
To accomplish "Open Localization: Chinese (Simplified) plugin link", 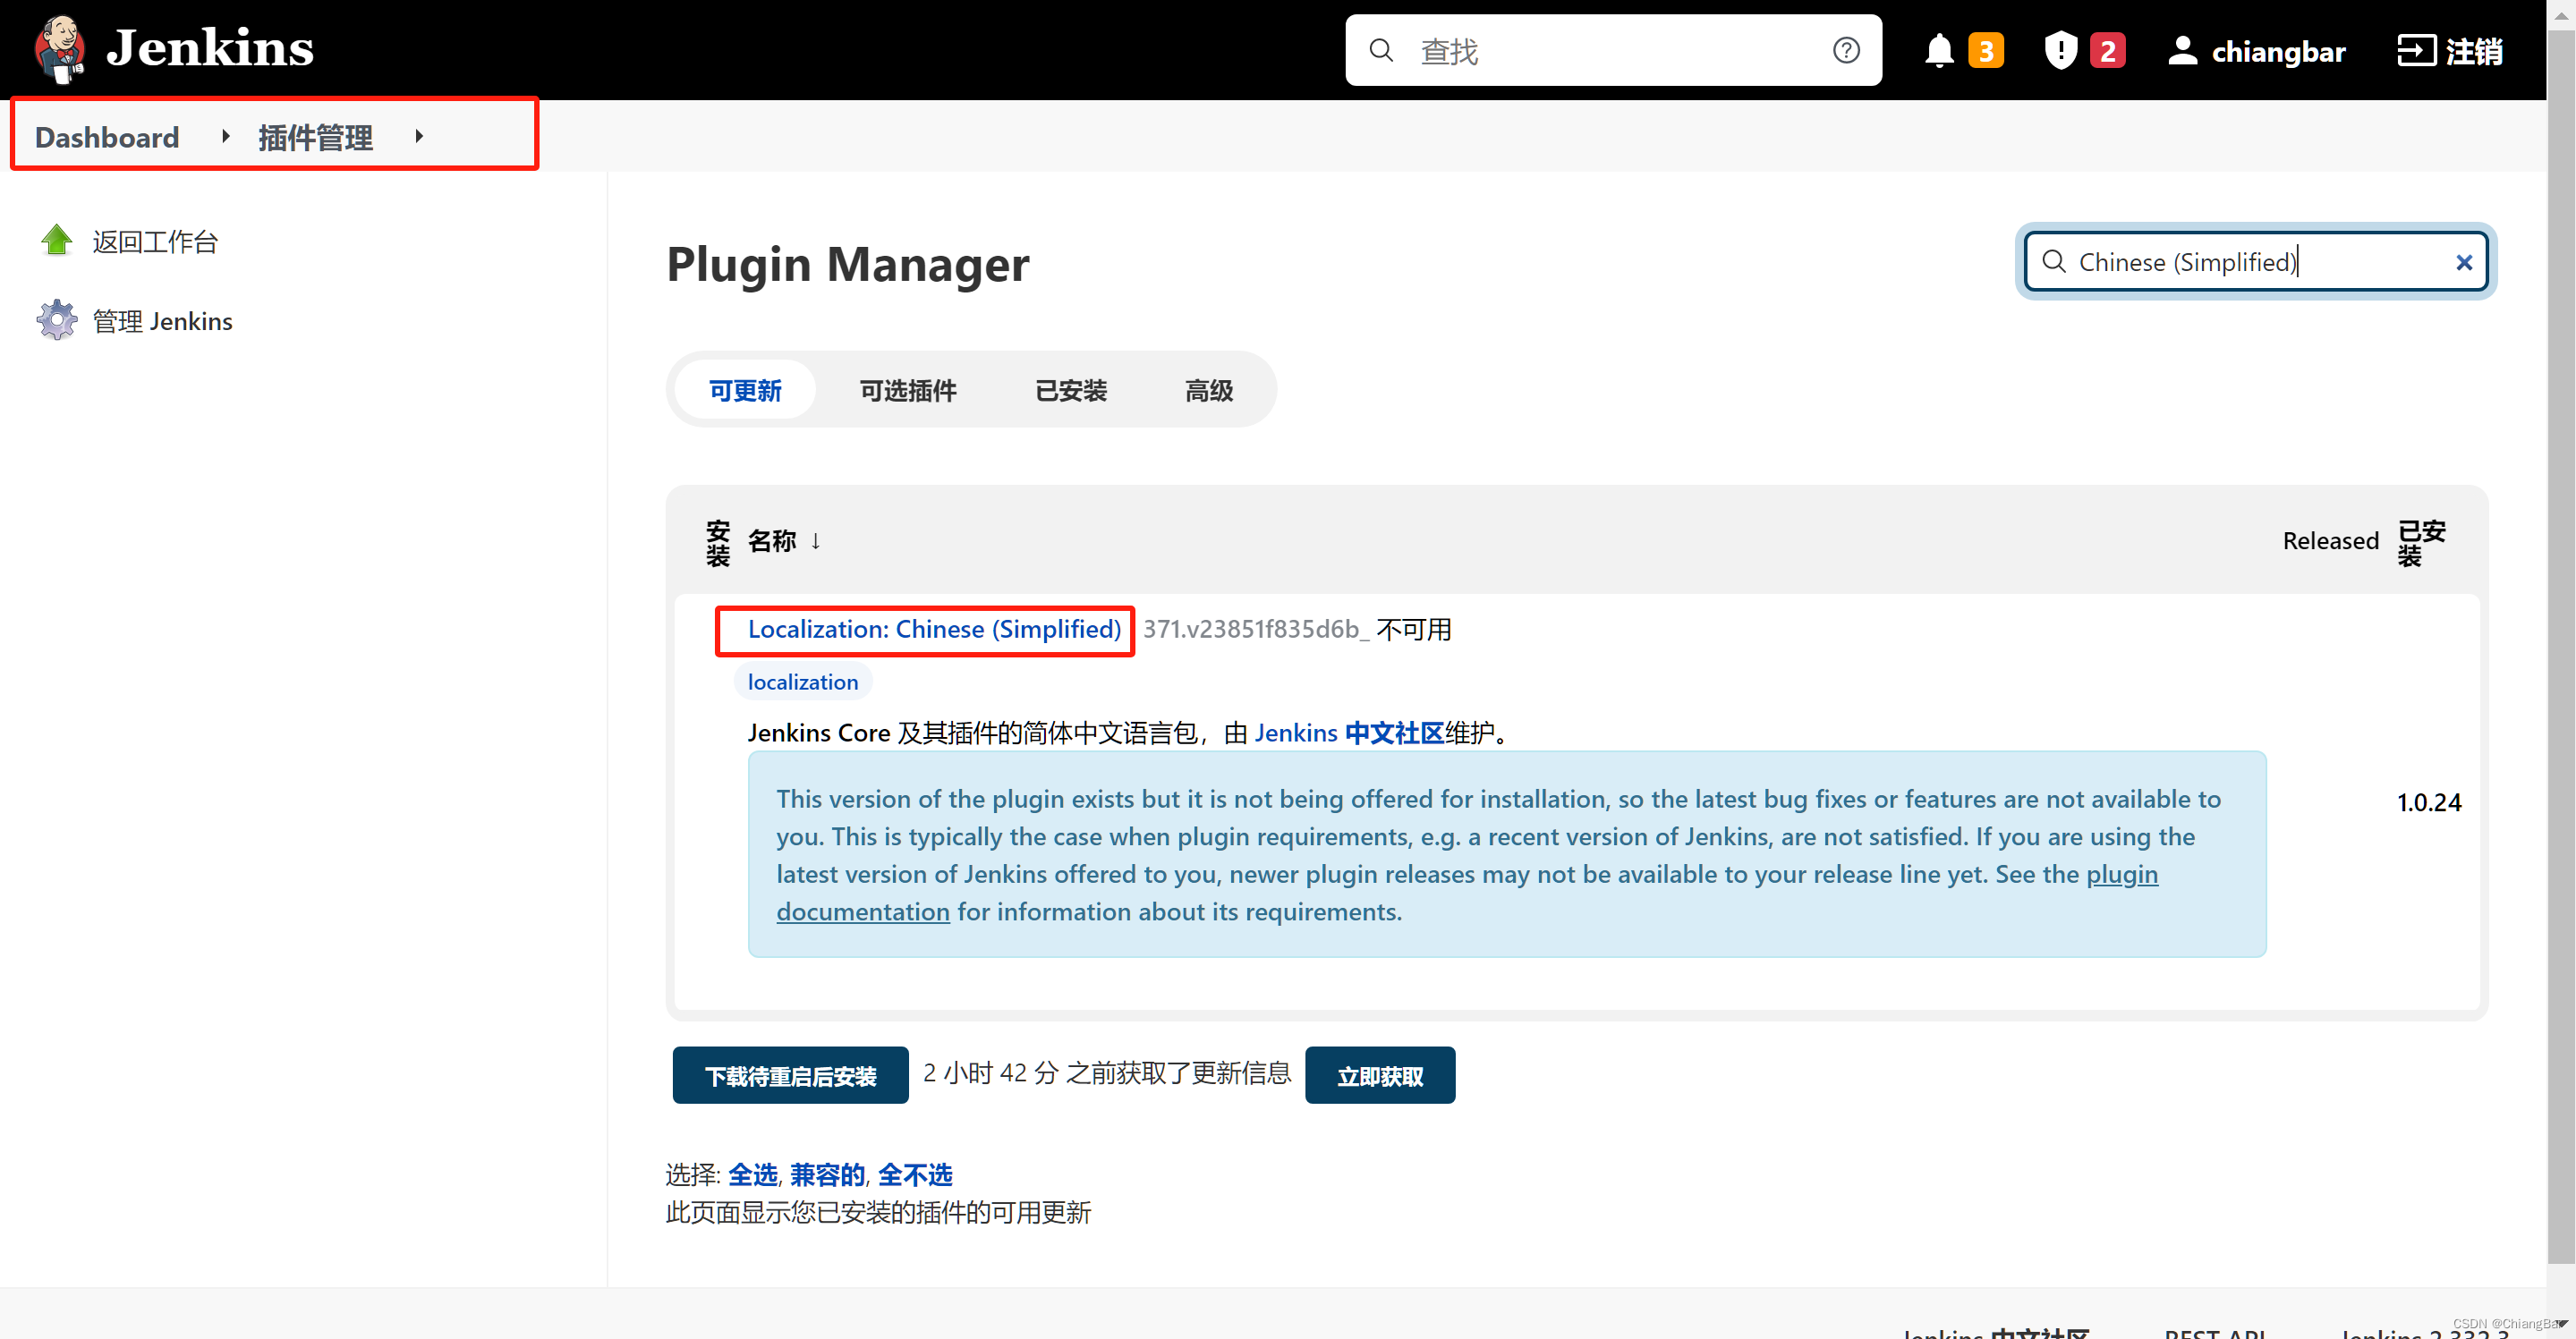I will point(934,629).
